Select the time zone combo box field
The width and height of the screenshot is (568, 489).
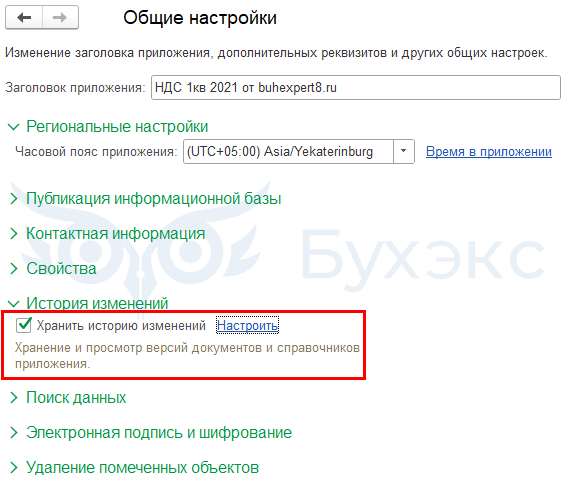(x=298, y=151)
